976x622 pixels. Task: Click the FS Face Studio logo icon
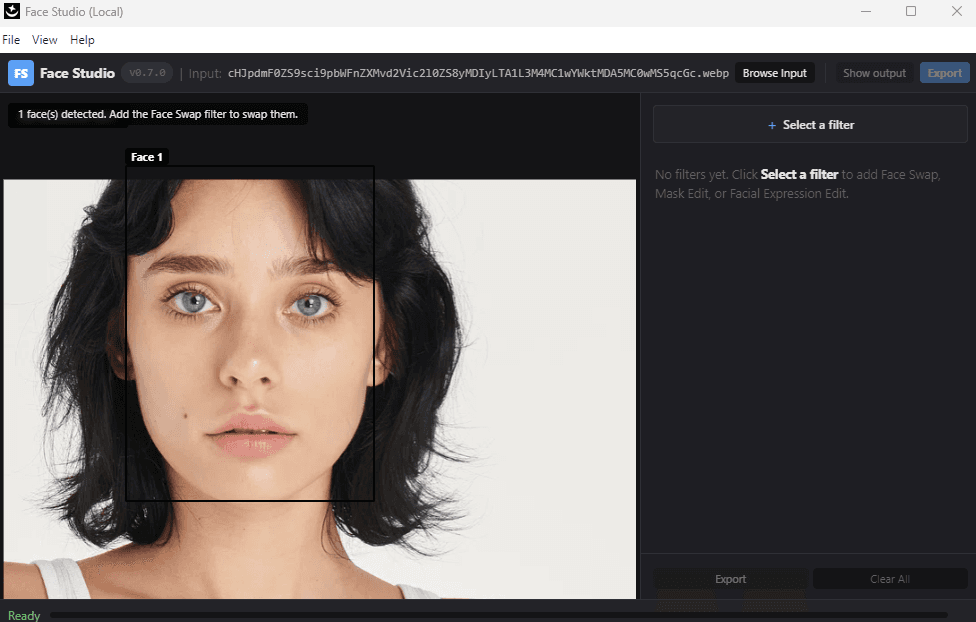[21, 73]
